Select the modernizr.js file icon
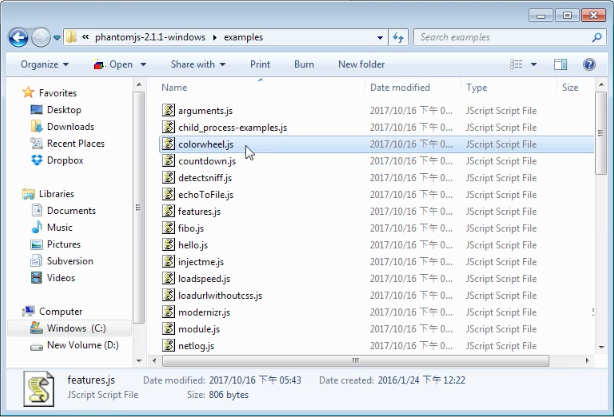Screen dimensions: 614x417 (168, 312)
